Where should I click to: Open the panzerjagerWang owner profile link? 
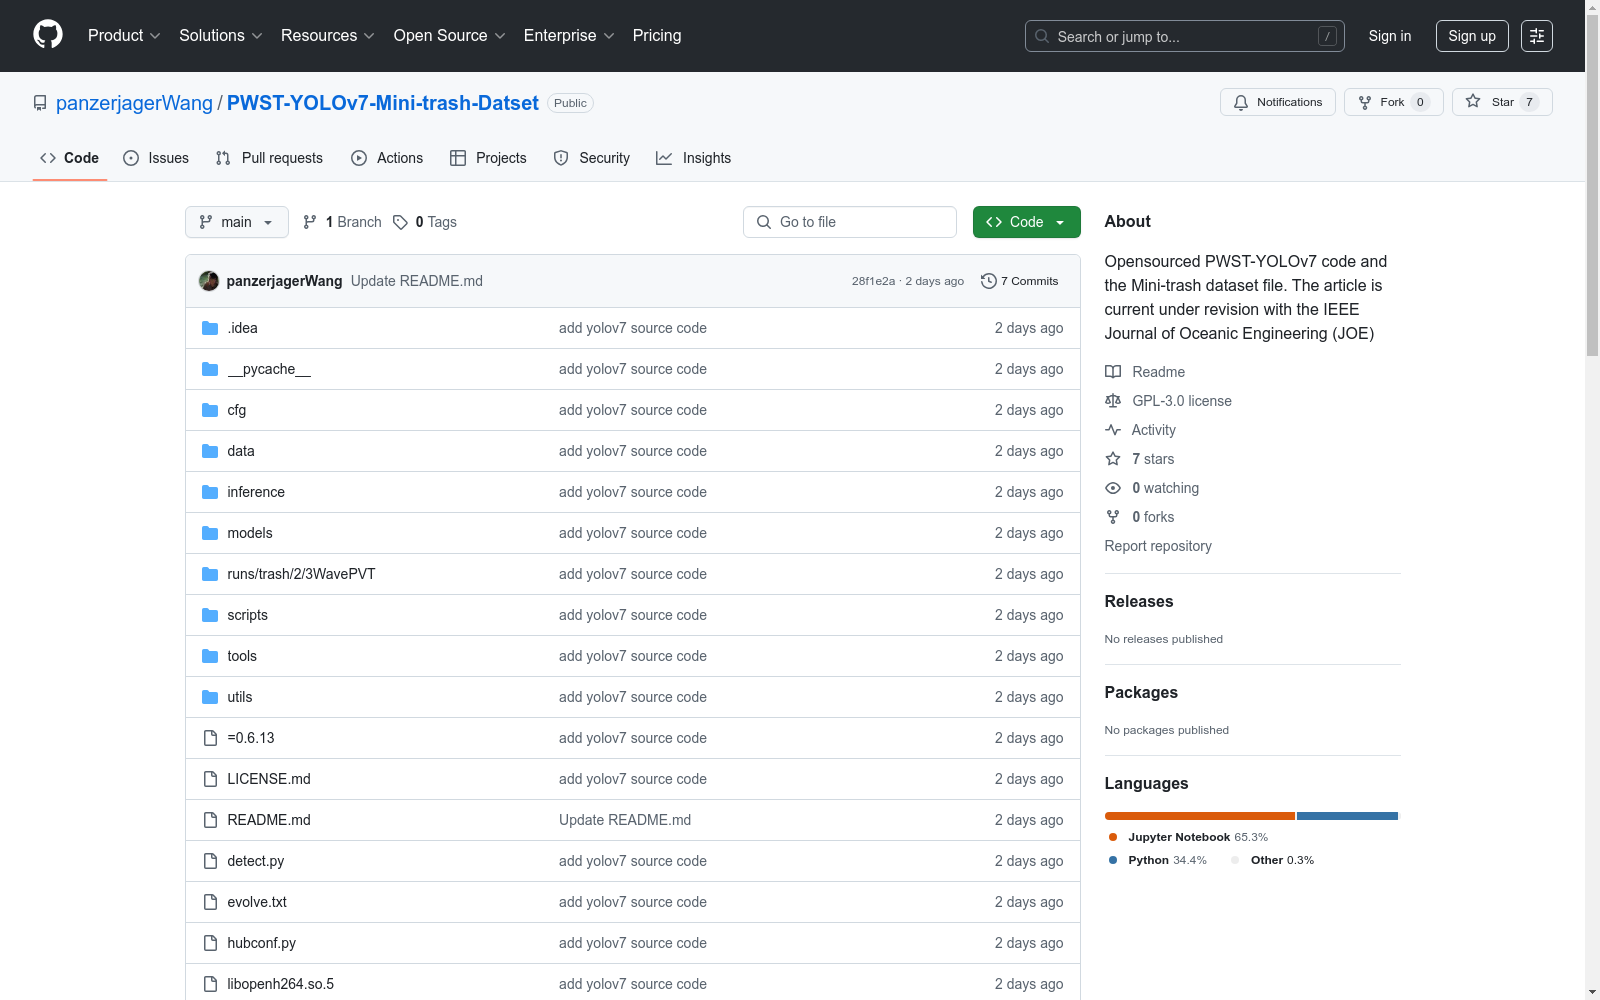click(134, 103)
